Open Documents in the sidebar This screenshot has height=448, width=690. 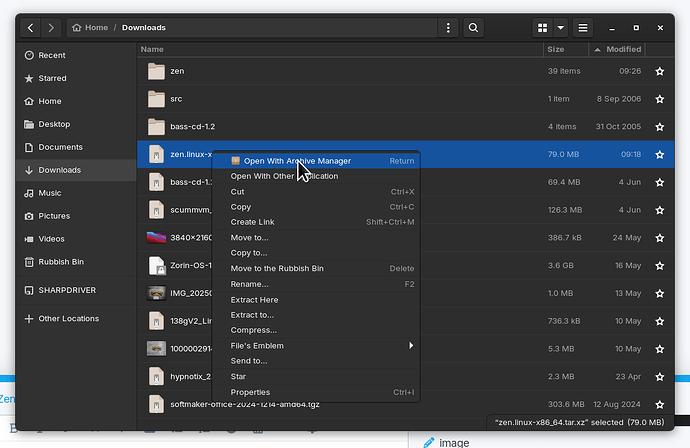(76, 147)
